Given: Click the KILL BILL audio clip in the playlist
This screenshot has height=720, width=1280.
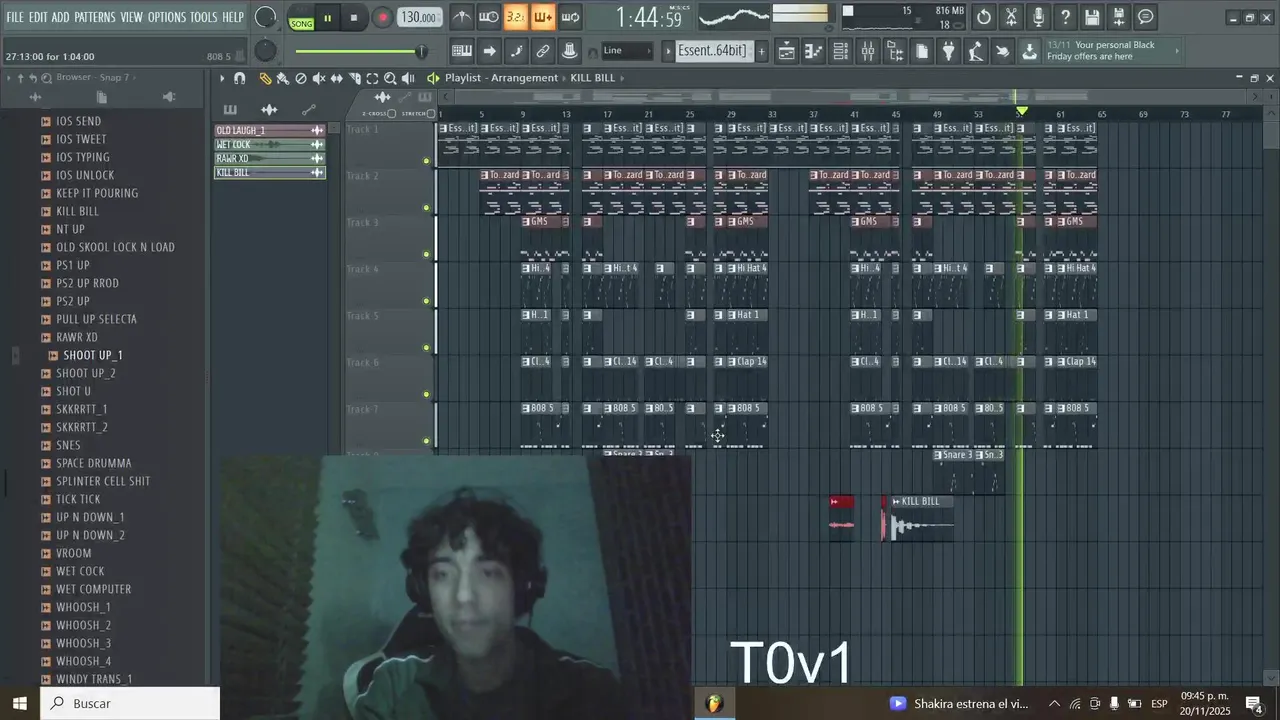Looking at the screenshot, I should pyautogui.click(x=922, y=518).
